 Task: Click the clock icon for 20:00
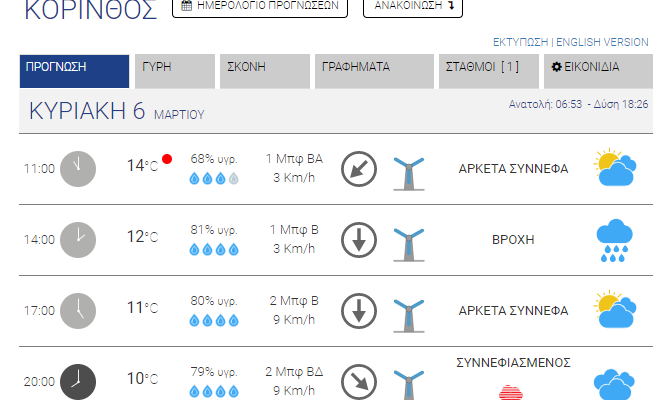78,382
